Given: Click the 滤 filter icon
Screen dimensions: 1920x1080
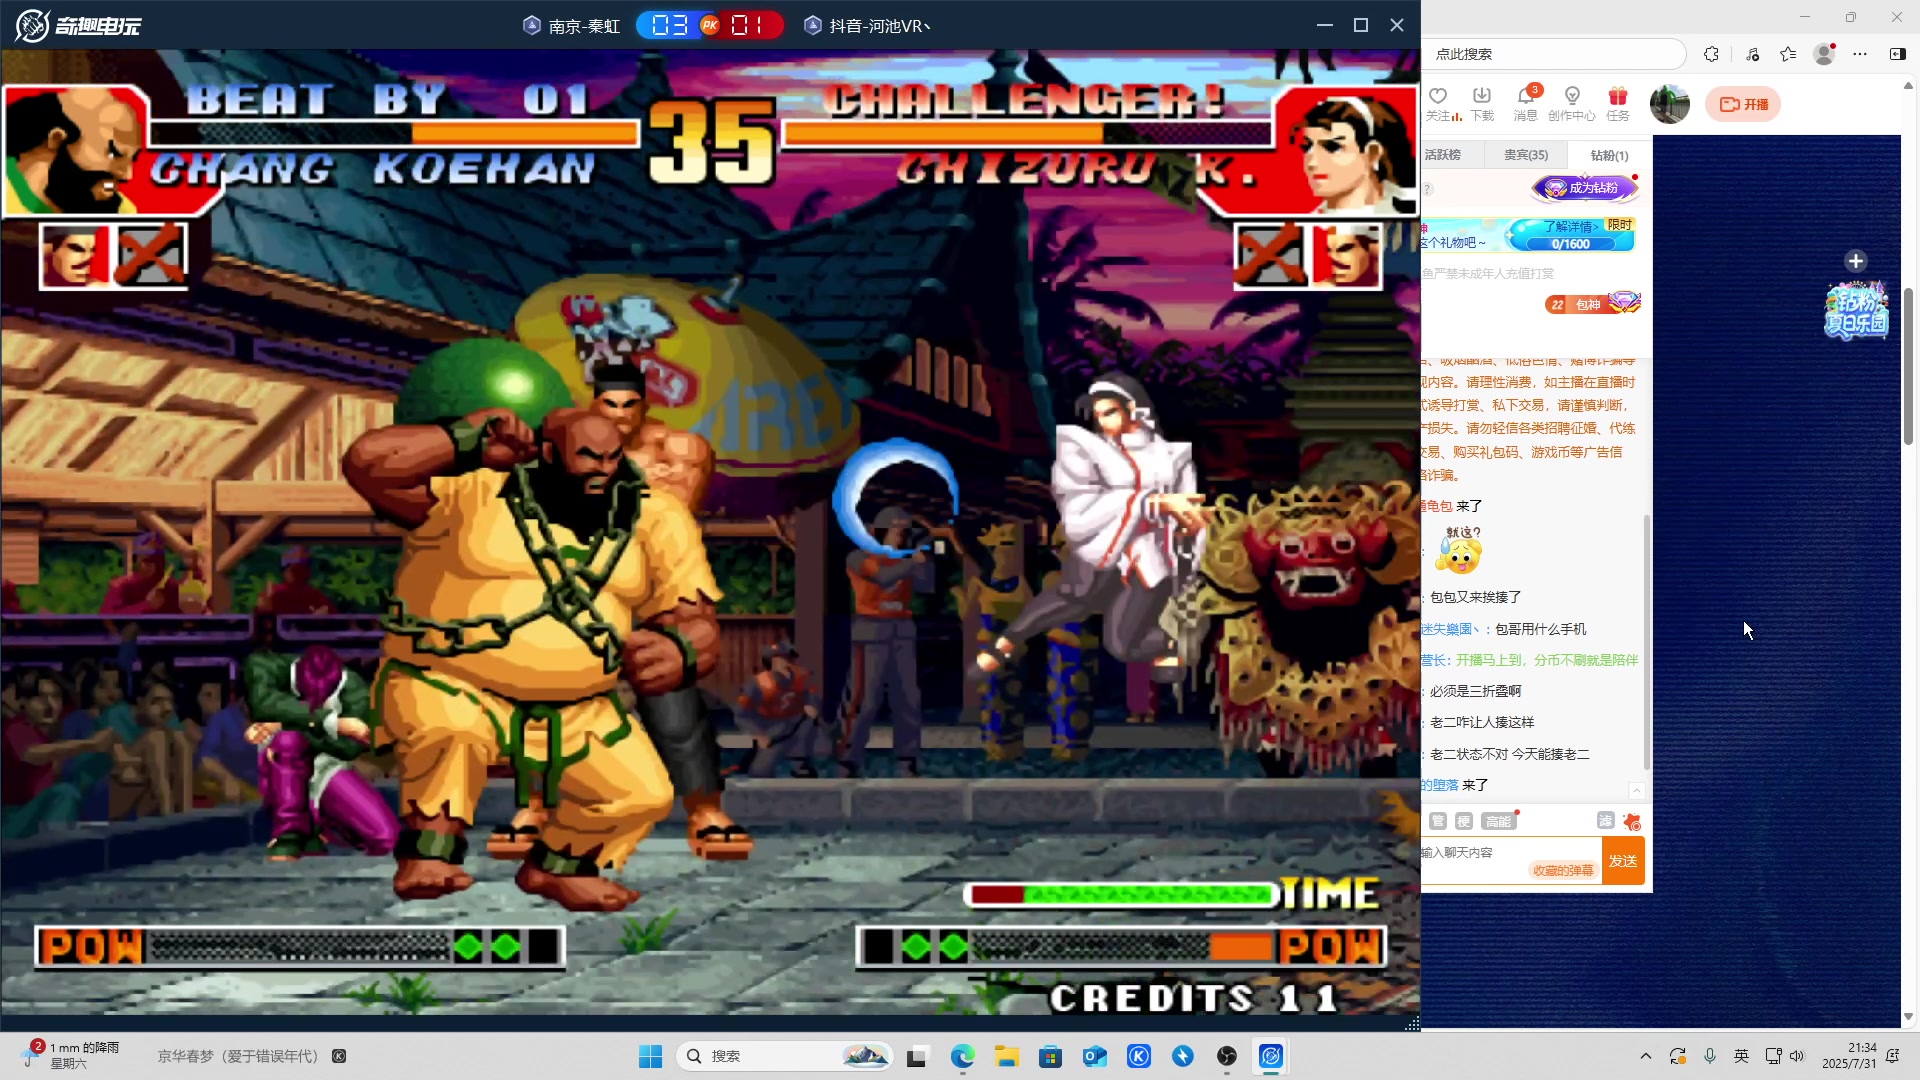Looking at the screenshot, I should pos(1605,820).
